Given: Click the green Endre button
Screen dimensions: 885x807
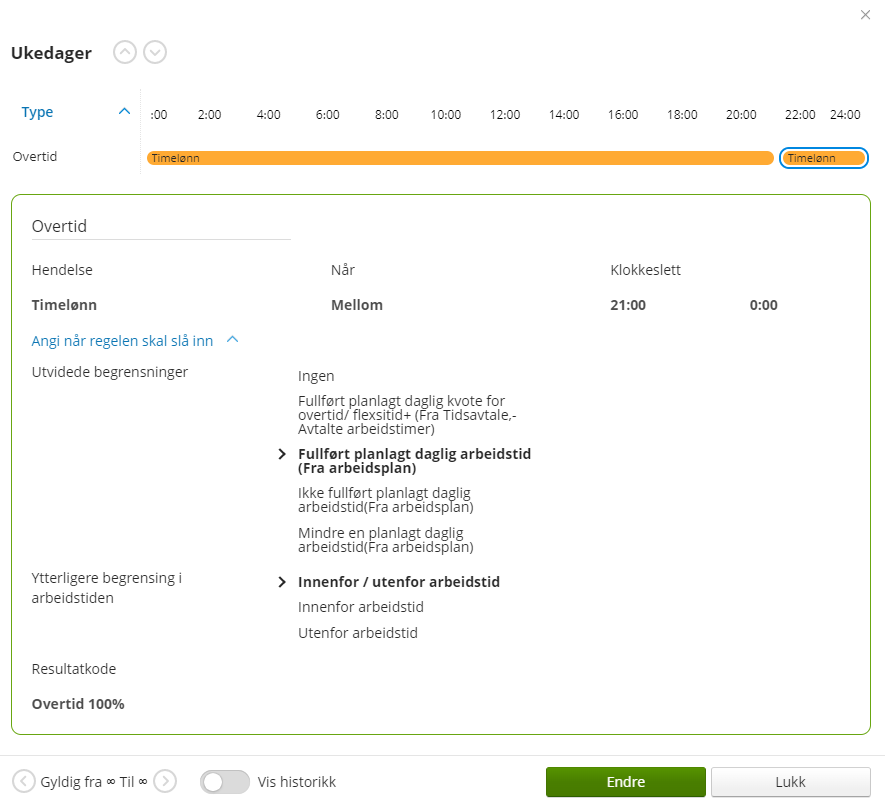Looking at the screenshot, I should point(625,782).
